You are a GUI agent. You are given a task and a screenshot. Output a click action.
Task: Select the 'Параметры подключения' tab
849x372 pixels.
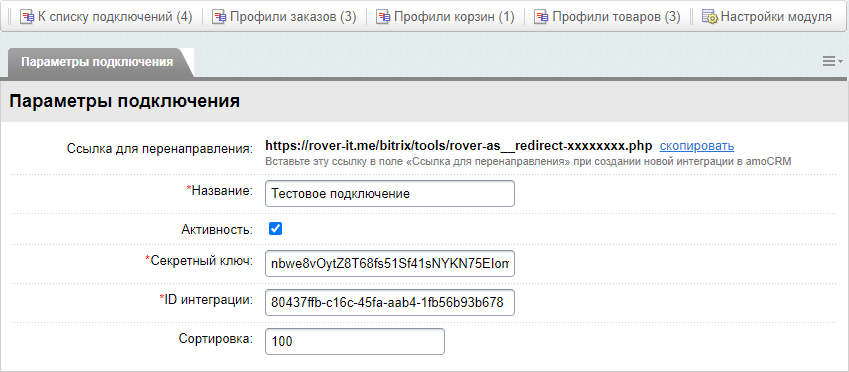97,62
